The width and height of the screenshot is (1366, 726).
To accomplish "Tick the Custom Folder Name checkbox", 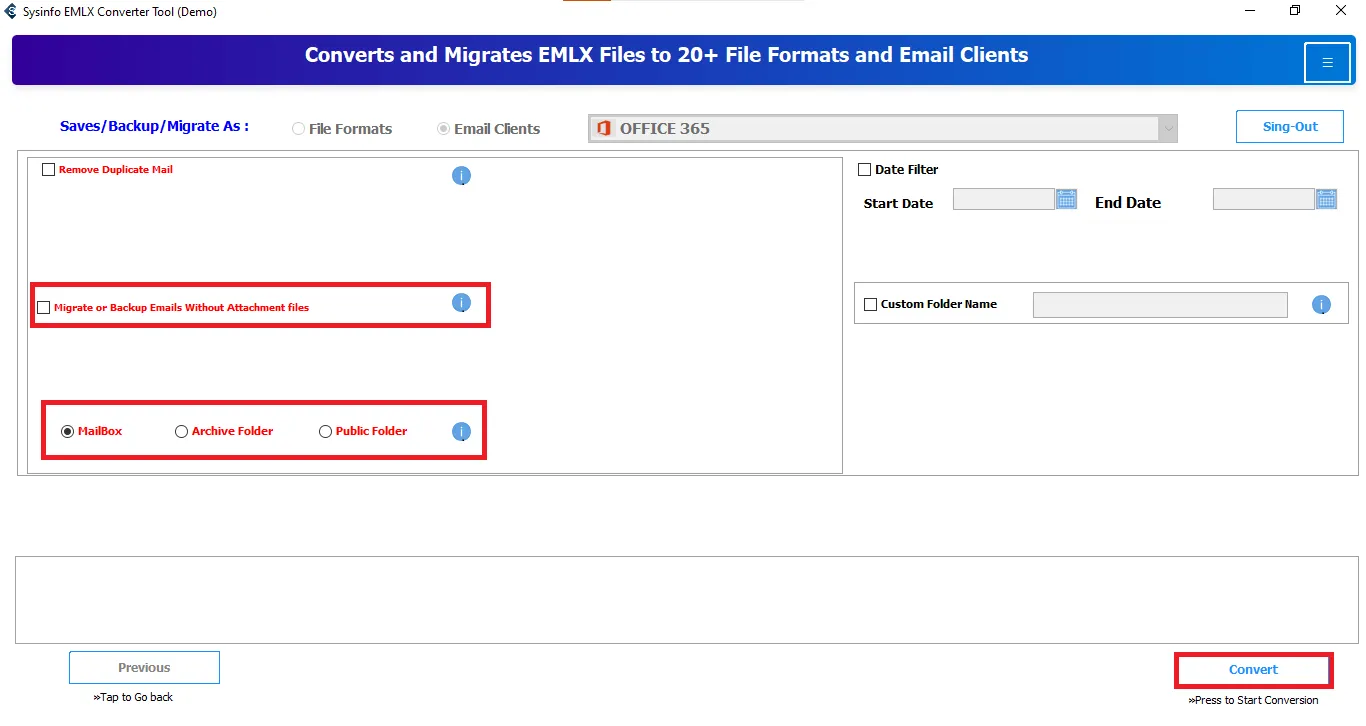I will (x=870, y=304).
